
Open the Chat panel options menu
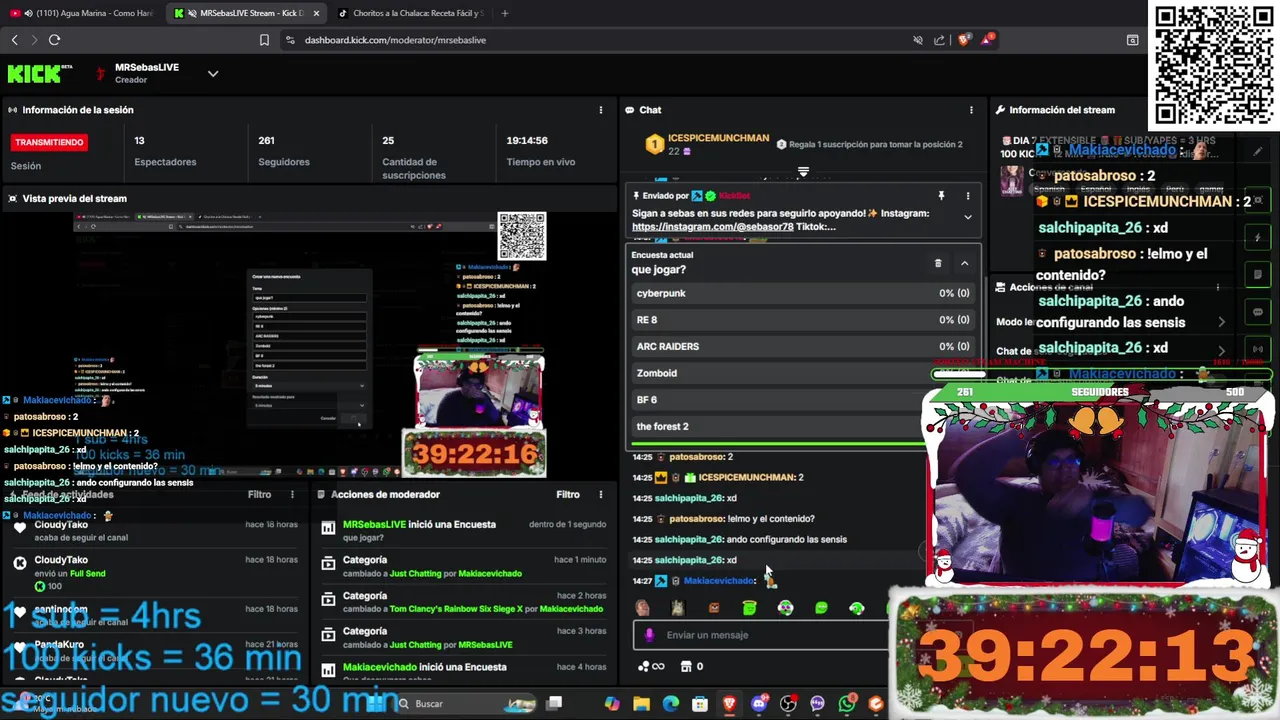click(x=971, y=110)
